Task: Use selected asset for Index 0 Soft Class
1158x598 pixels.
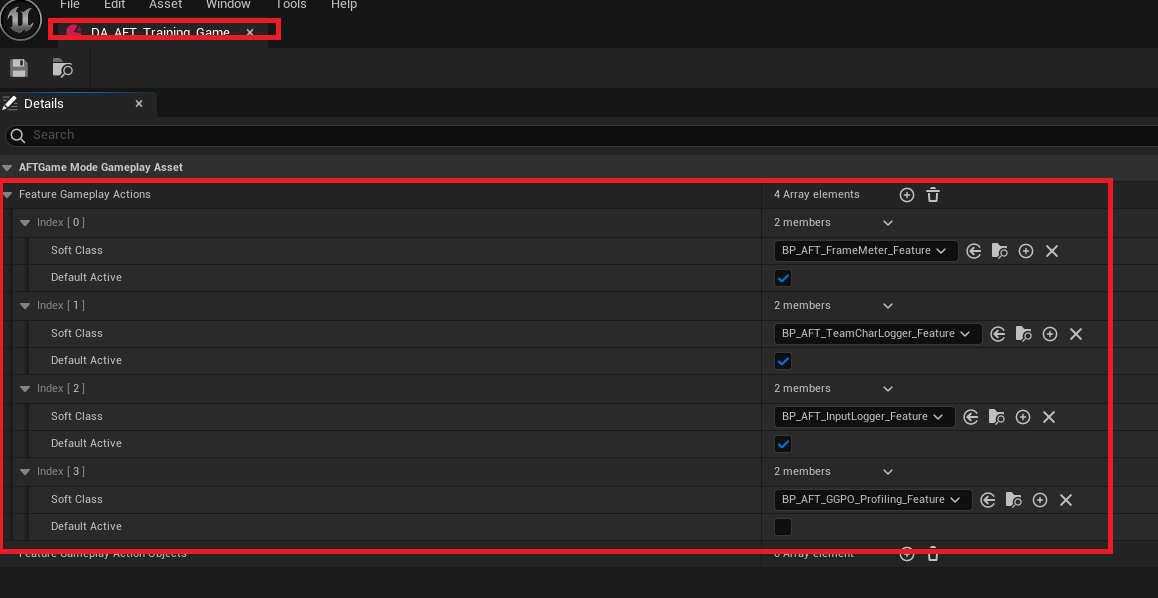Action: pyautogui.click(x=973, y=250)
